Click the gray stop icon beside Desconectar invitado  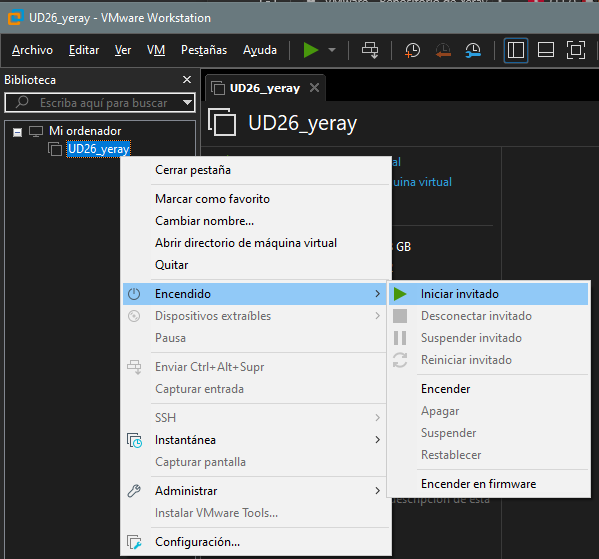[400, 316]
